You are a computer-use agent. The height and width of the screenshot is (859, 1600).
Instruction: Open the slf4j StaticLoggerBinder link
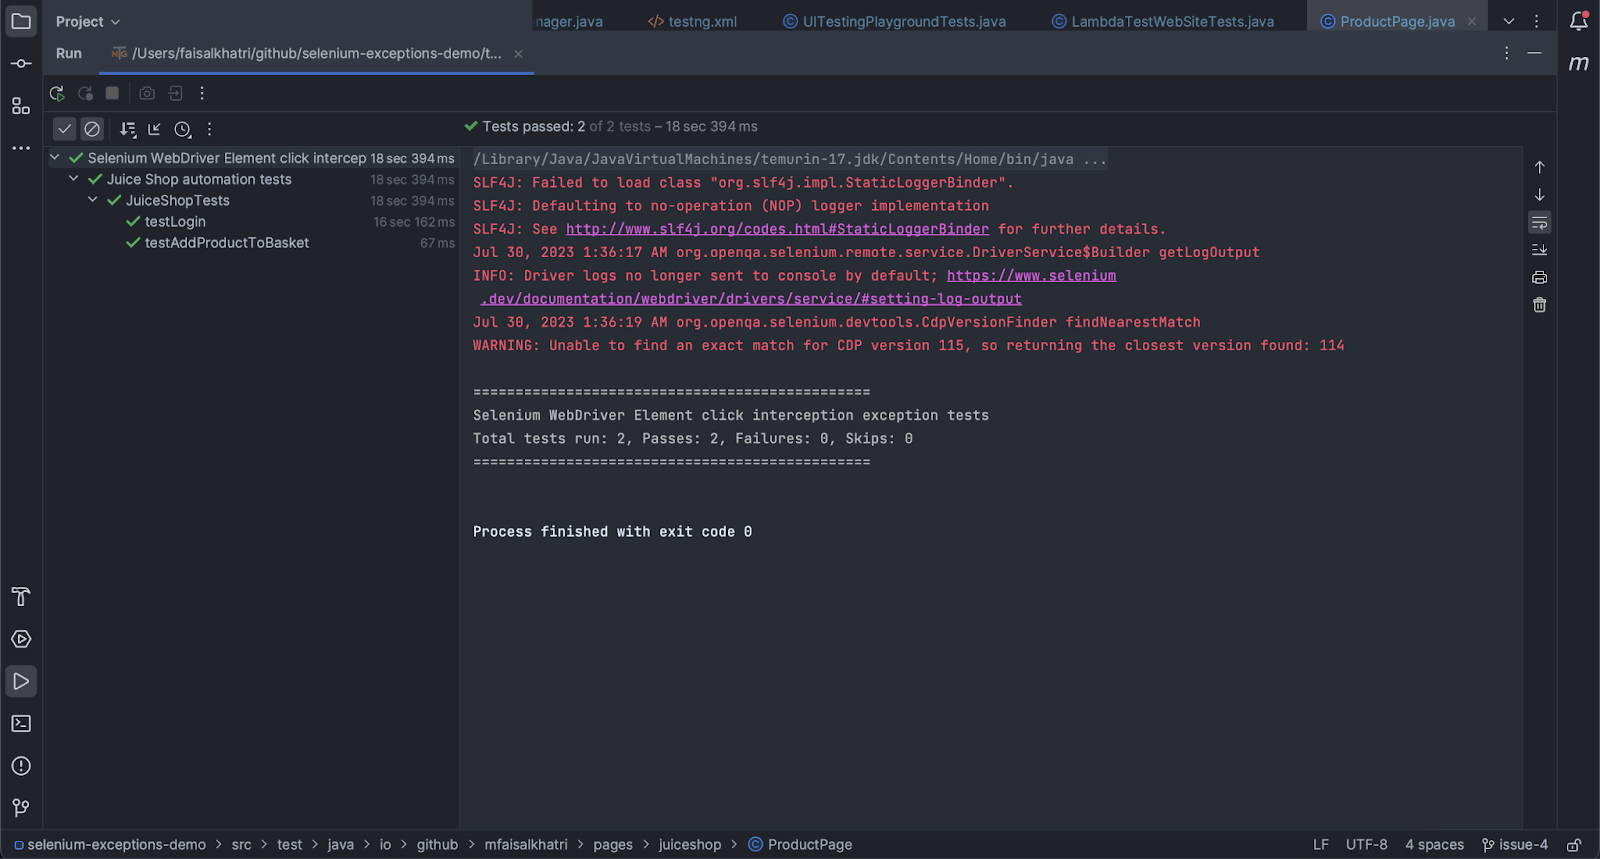coord(777,229)
